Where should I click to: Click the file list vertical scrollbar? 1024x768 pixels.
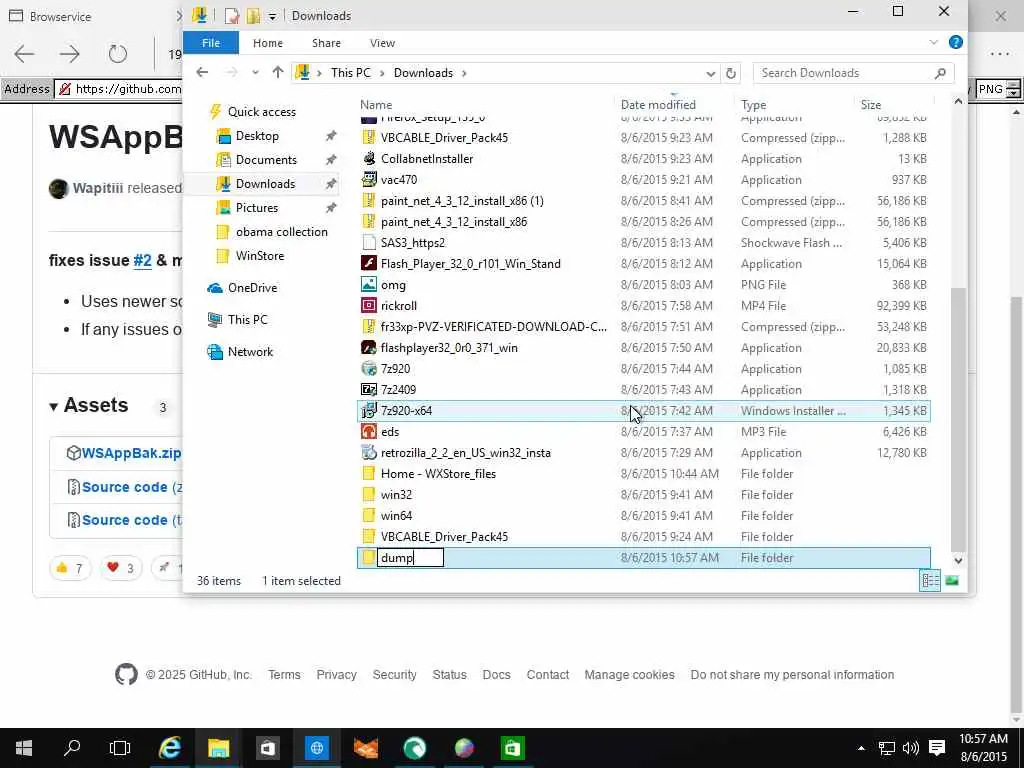pyautogui.click(x=958, y=418)
